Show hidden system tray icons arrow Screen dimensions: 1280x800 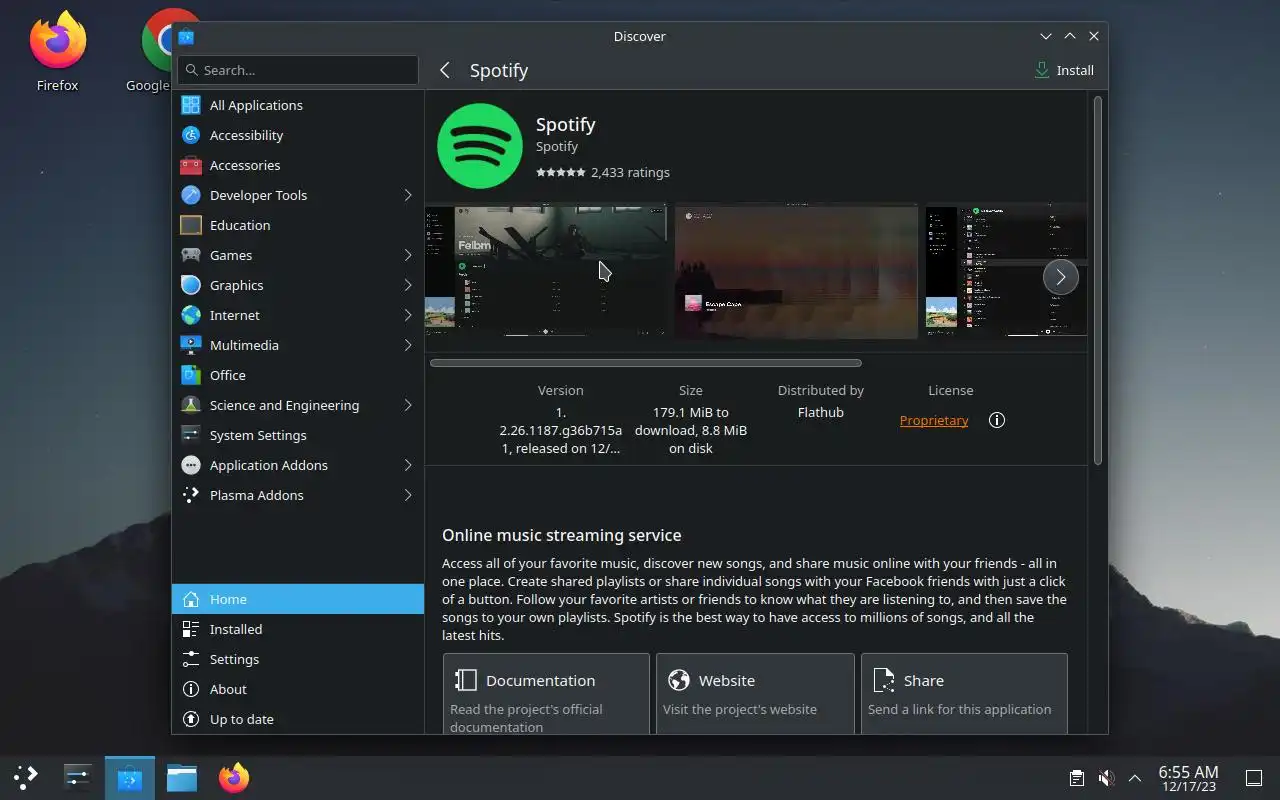coord(1135,778)
